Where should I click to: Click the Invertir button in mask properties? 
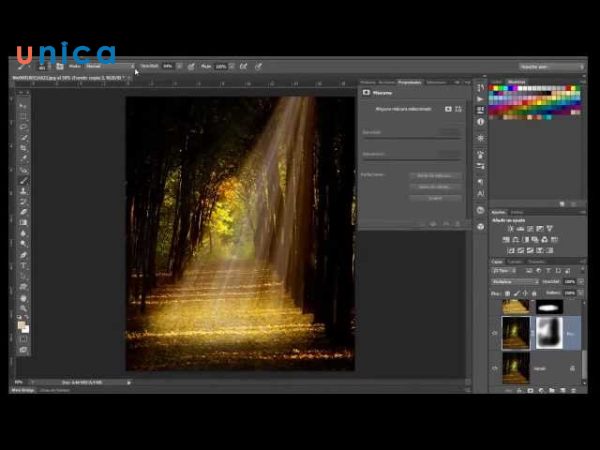[x=435, y=198]
